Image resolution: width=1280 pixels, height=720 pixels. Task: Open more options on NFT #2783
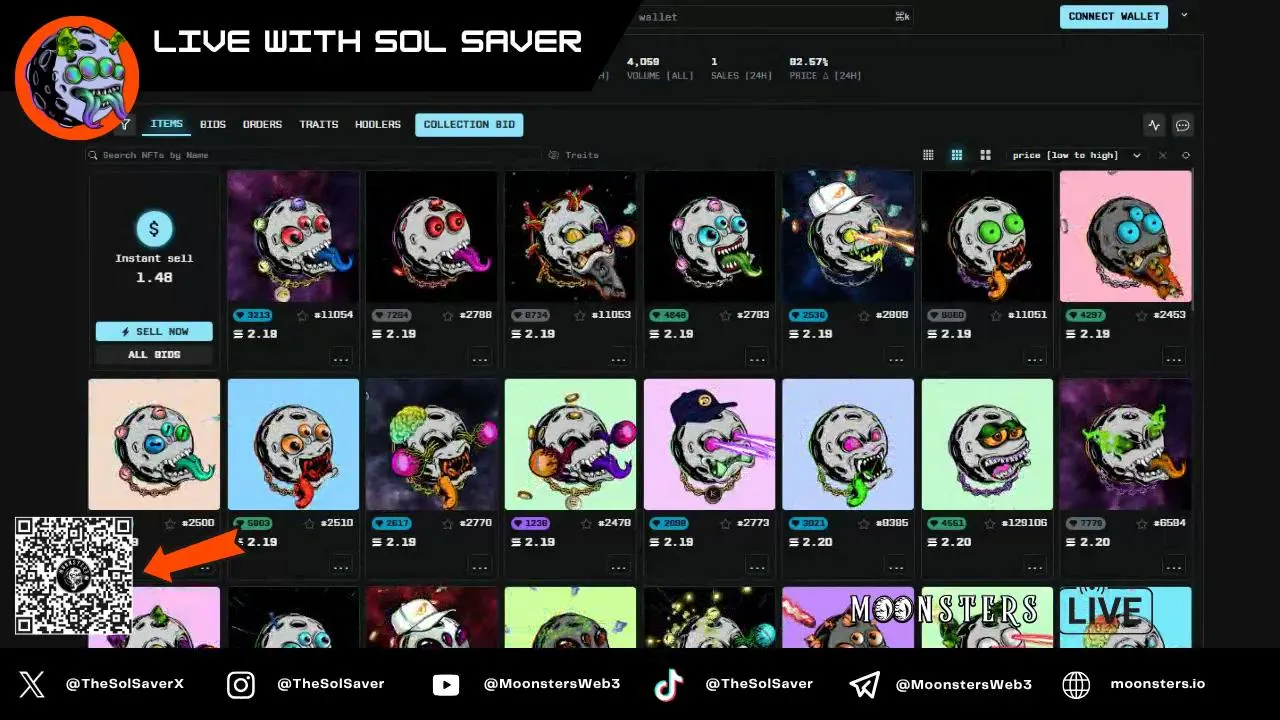758,358
